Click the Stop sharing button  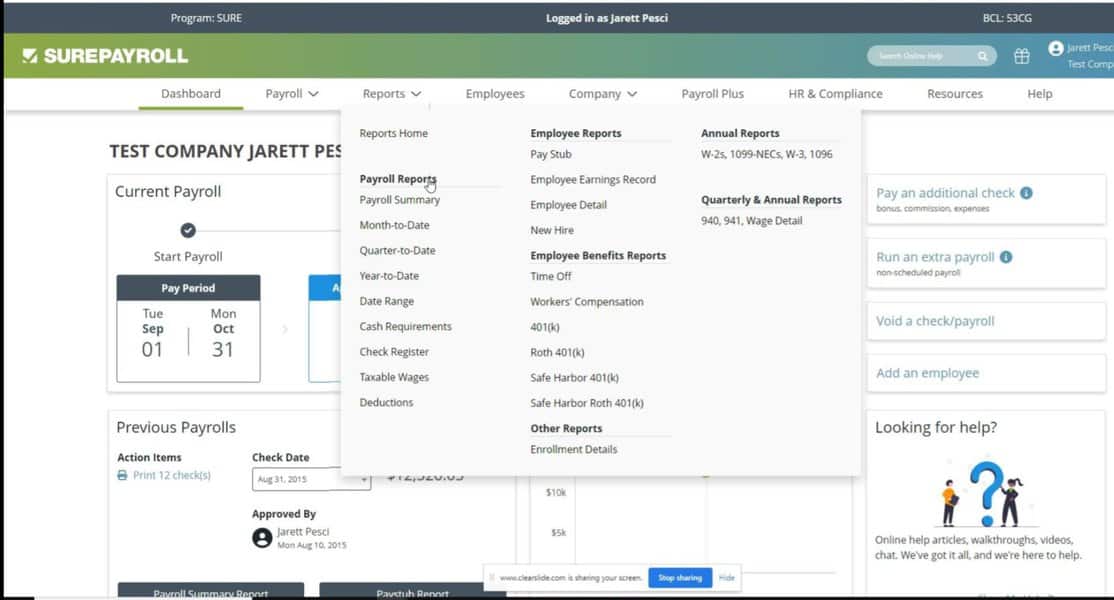(680, 578)
